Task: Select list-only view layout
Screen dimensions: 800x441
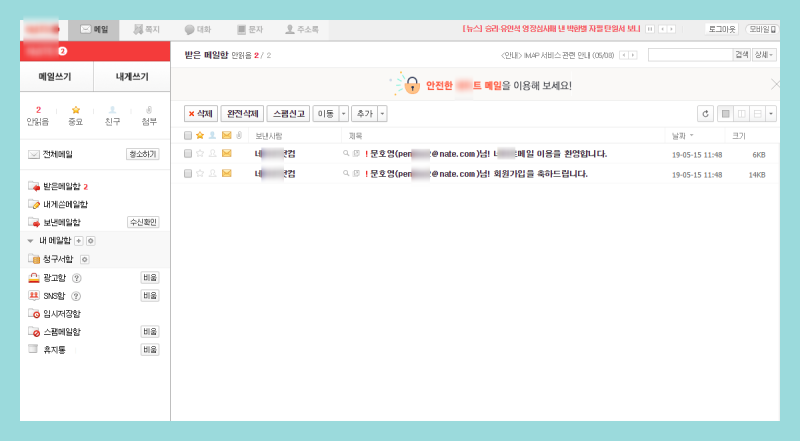Action: point(726,113)
